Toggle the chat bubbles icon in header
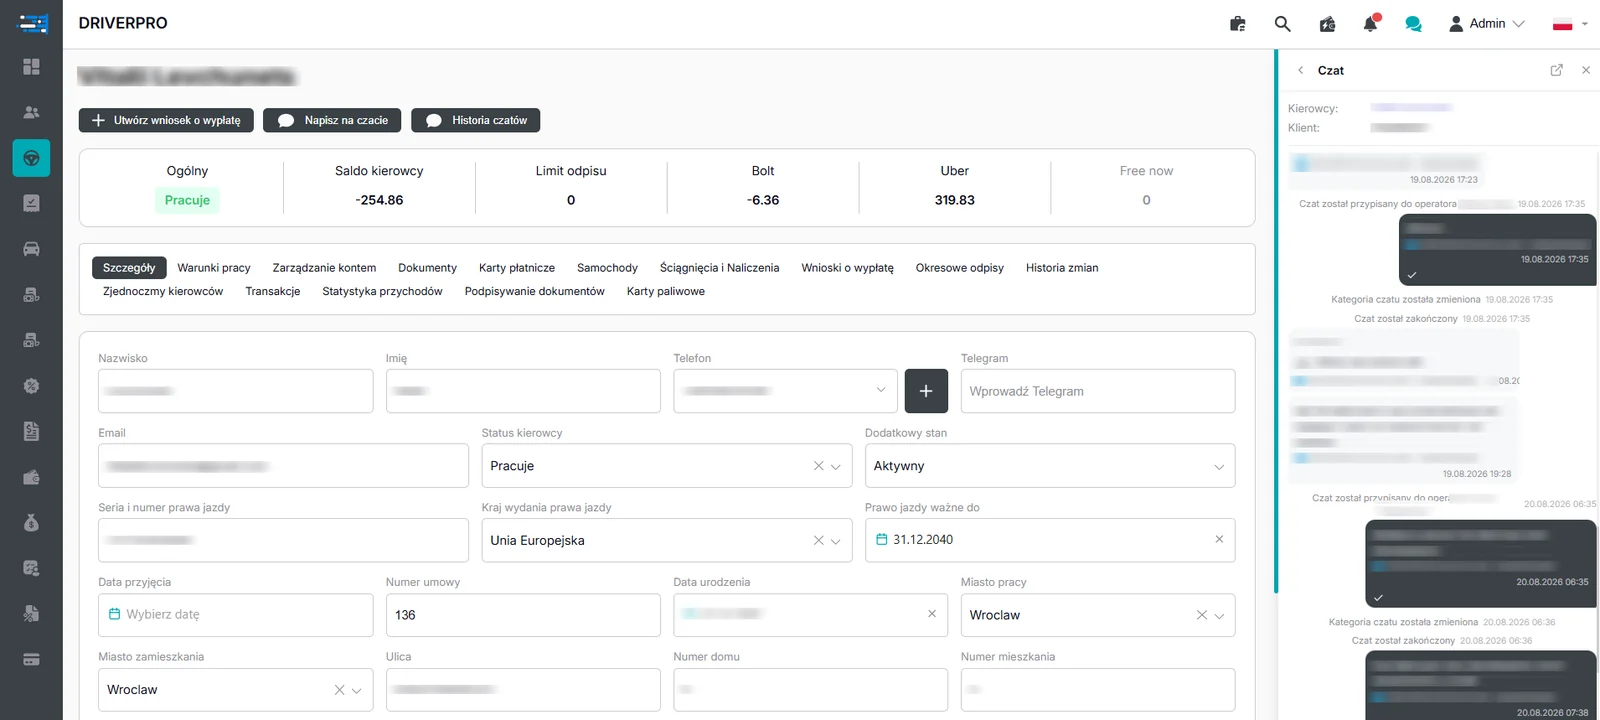The image size is (1600, 720). coord(1413,24)
